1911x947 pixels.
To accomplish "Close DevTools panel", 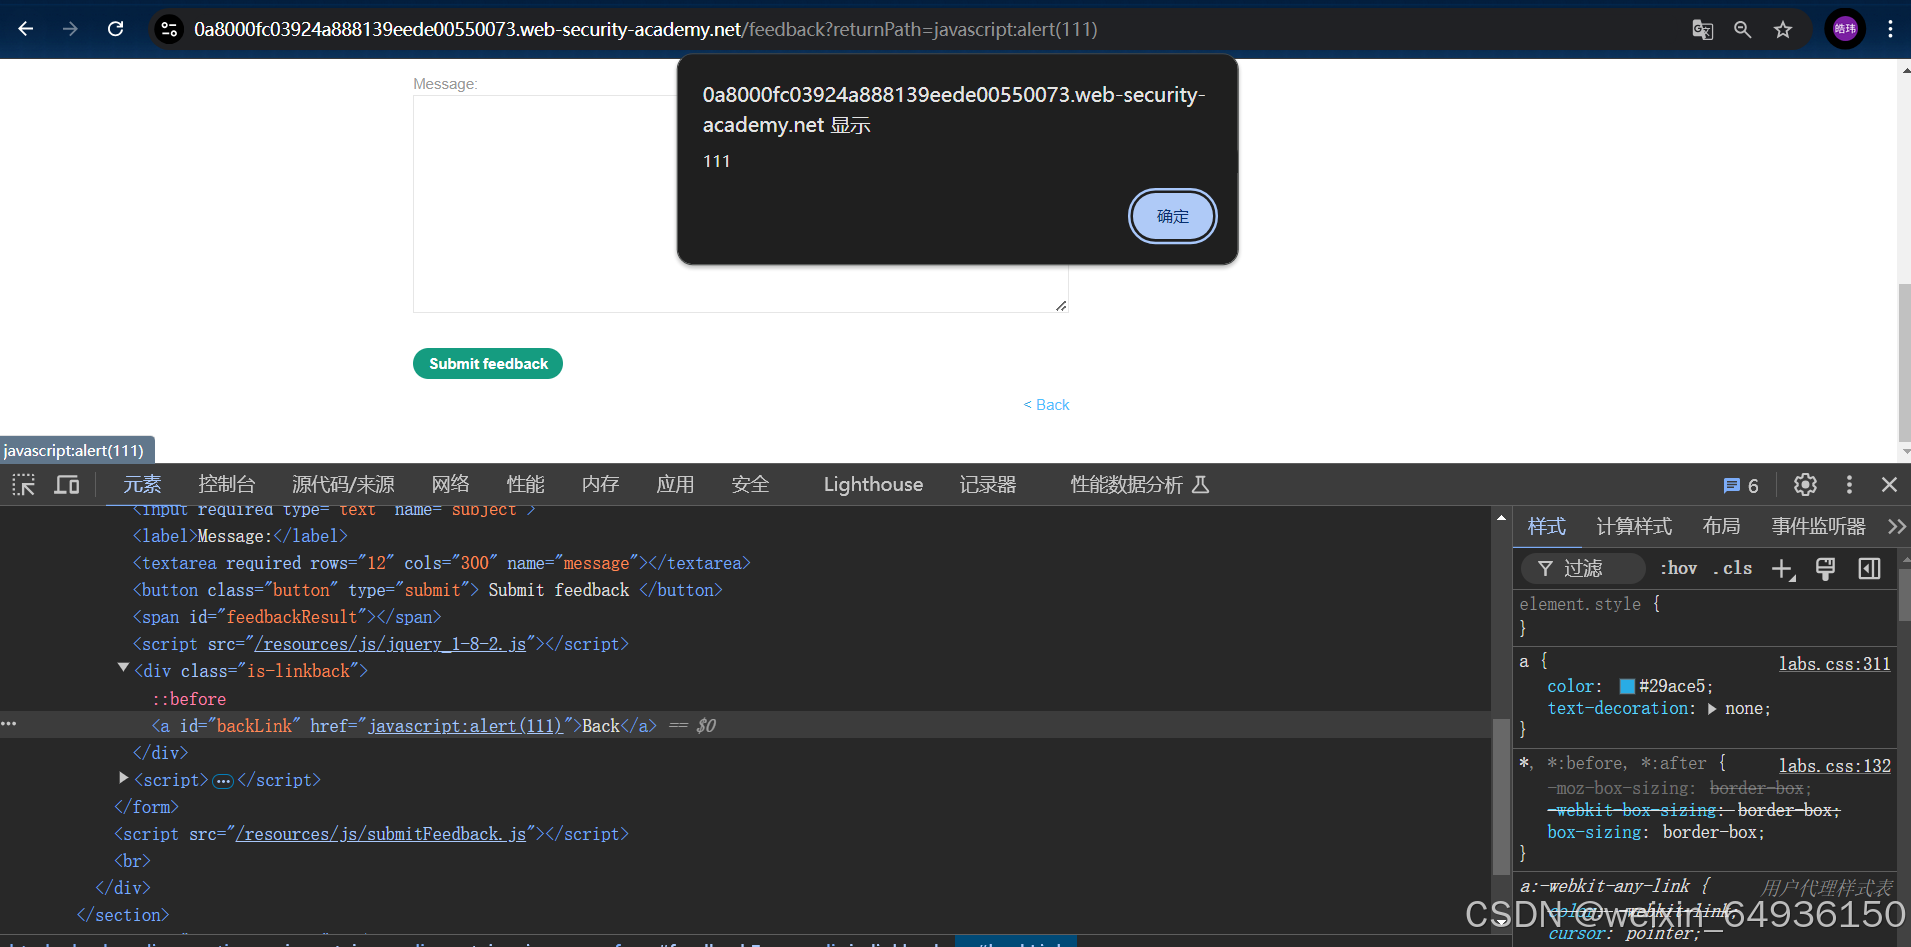I will (1889, 485).
